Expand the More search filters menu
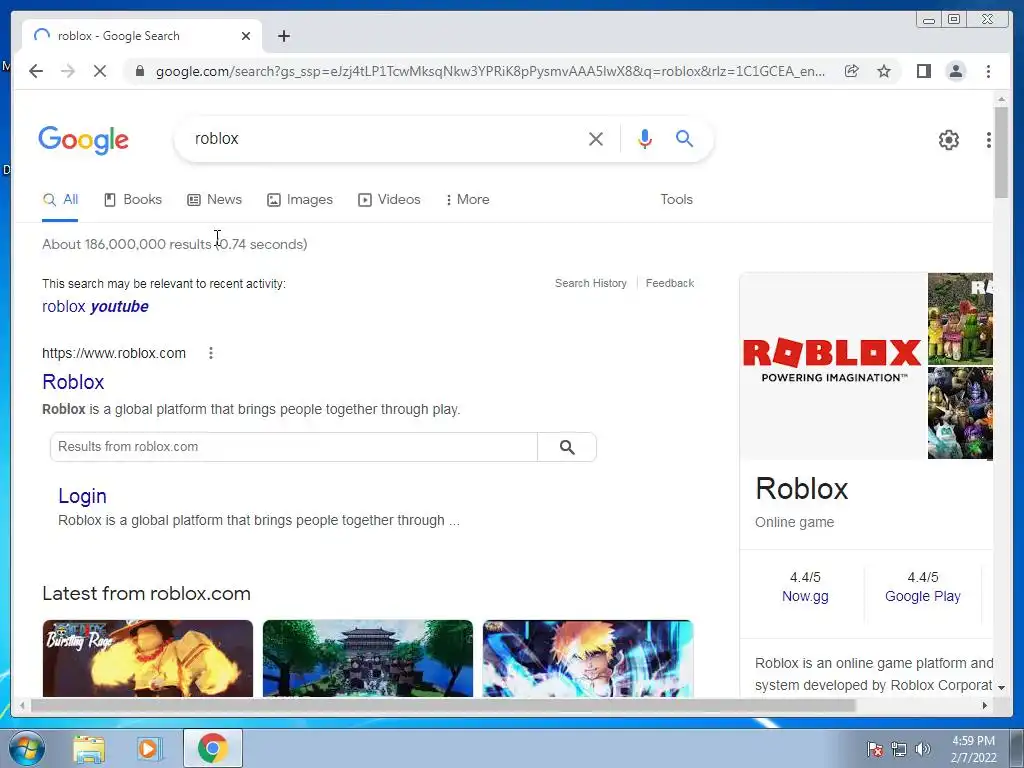This screenshot has height=768, width=1024. pyautogui.click(x=468, y=200)
